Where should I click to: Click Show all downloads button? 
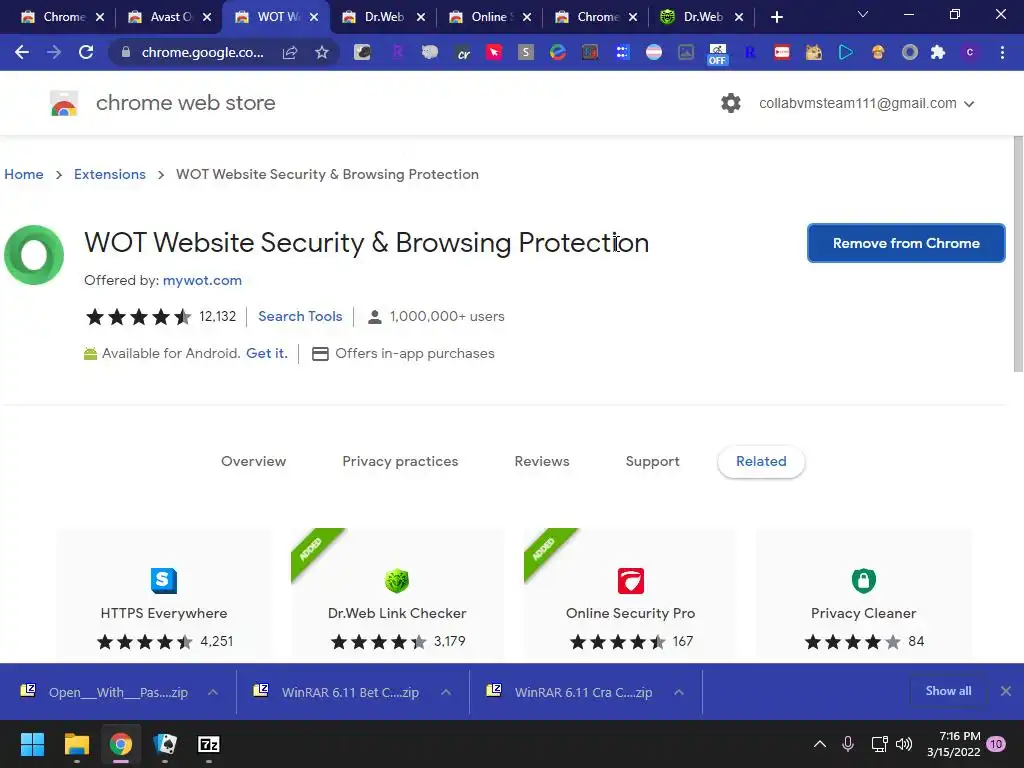tap(948, 691)
